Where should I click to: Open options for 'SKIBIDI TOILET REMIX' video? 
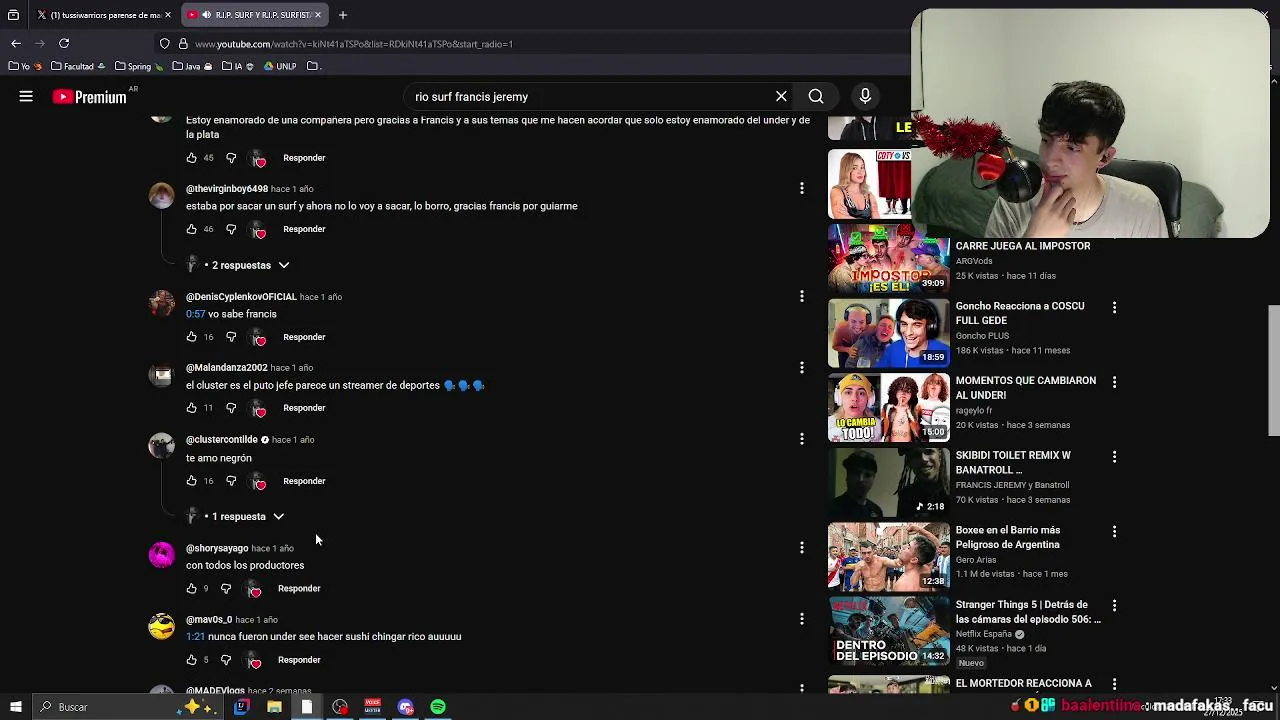1114,456
